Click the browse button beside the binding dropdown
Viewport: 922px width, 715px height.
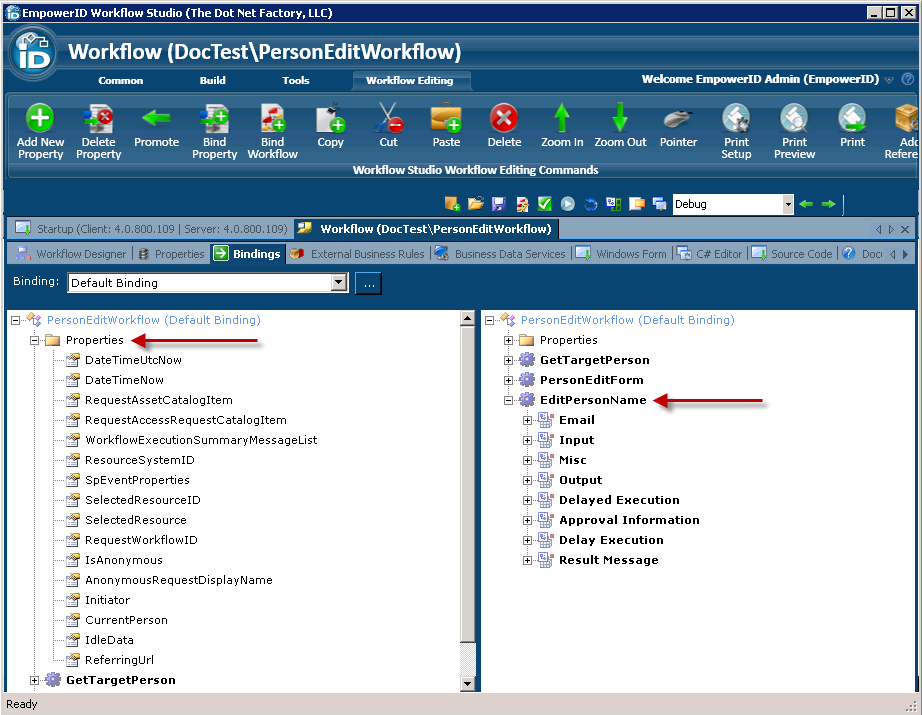[368, 283]
